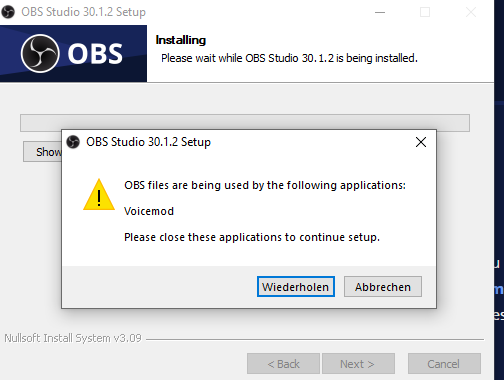Click the greyed-out Back button
Screen dimensions: 504x380
(x=283, y=364)
